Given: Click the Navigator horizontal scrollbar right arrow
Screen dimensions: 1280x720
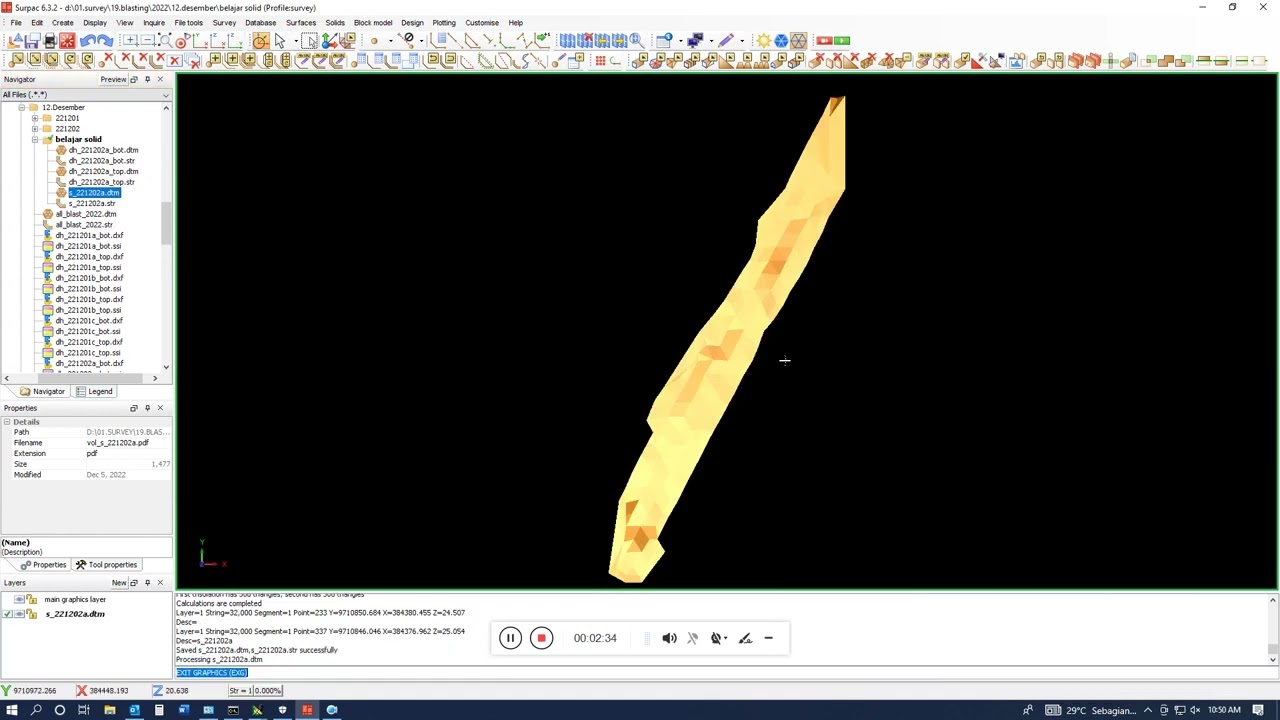Looking at the screenshot, I should (x=155, y=378).
